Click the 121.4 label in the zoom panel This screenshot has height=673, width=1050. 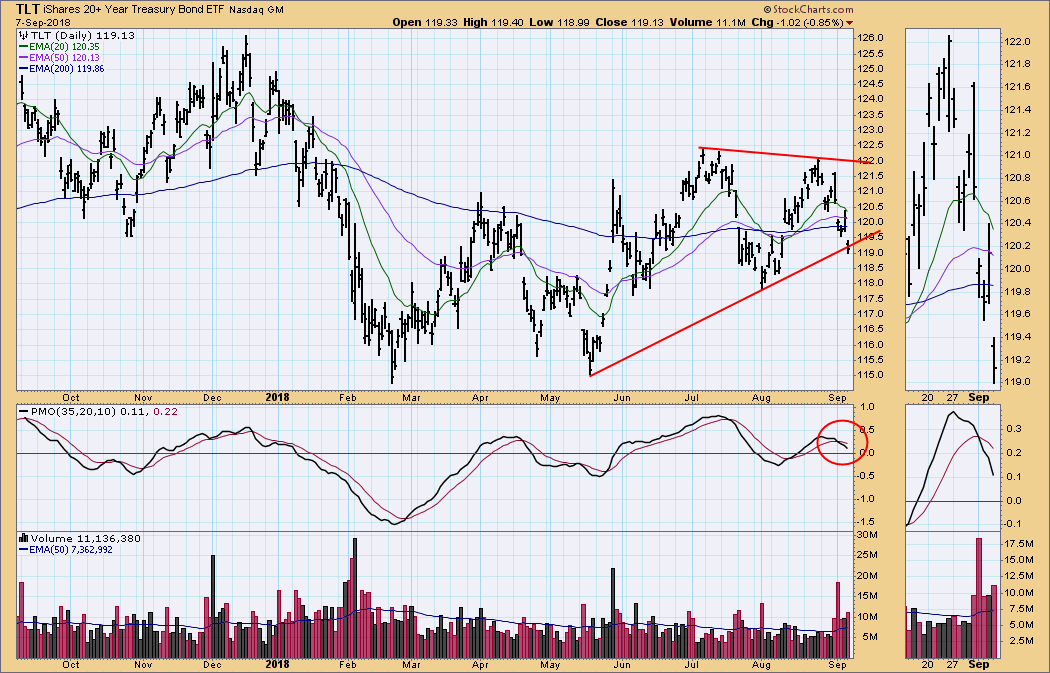1019,110
